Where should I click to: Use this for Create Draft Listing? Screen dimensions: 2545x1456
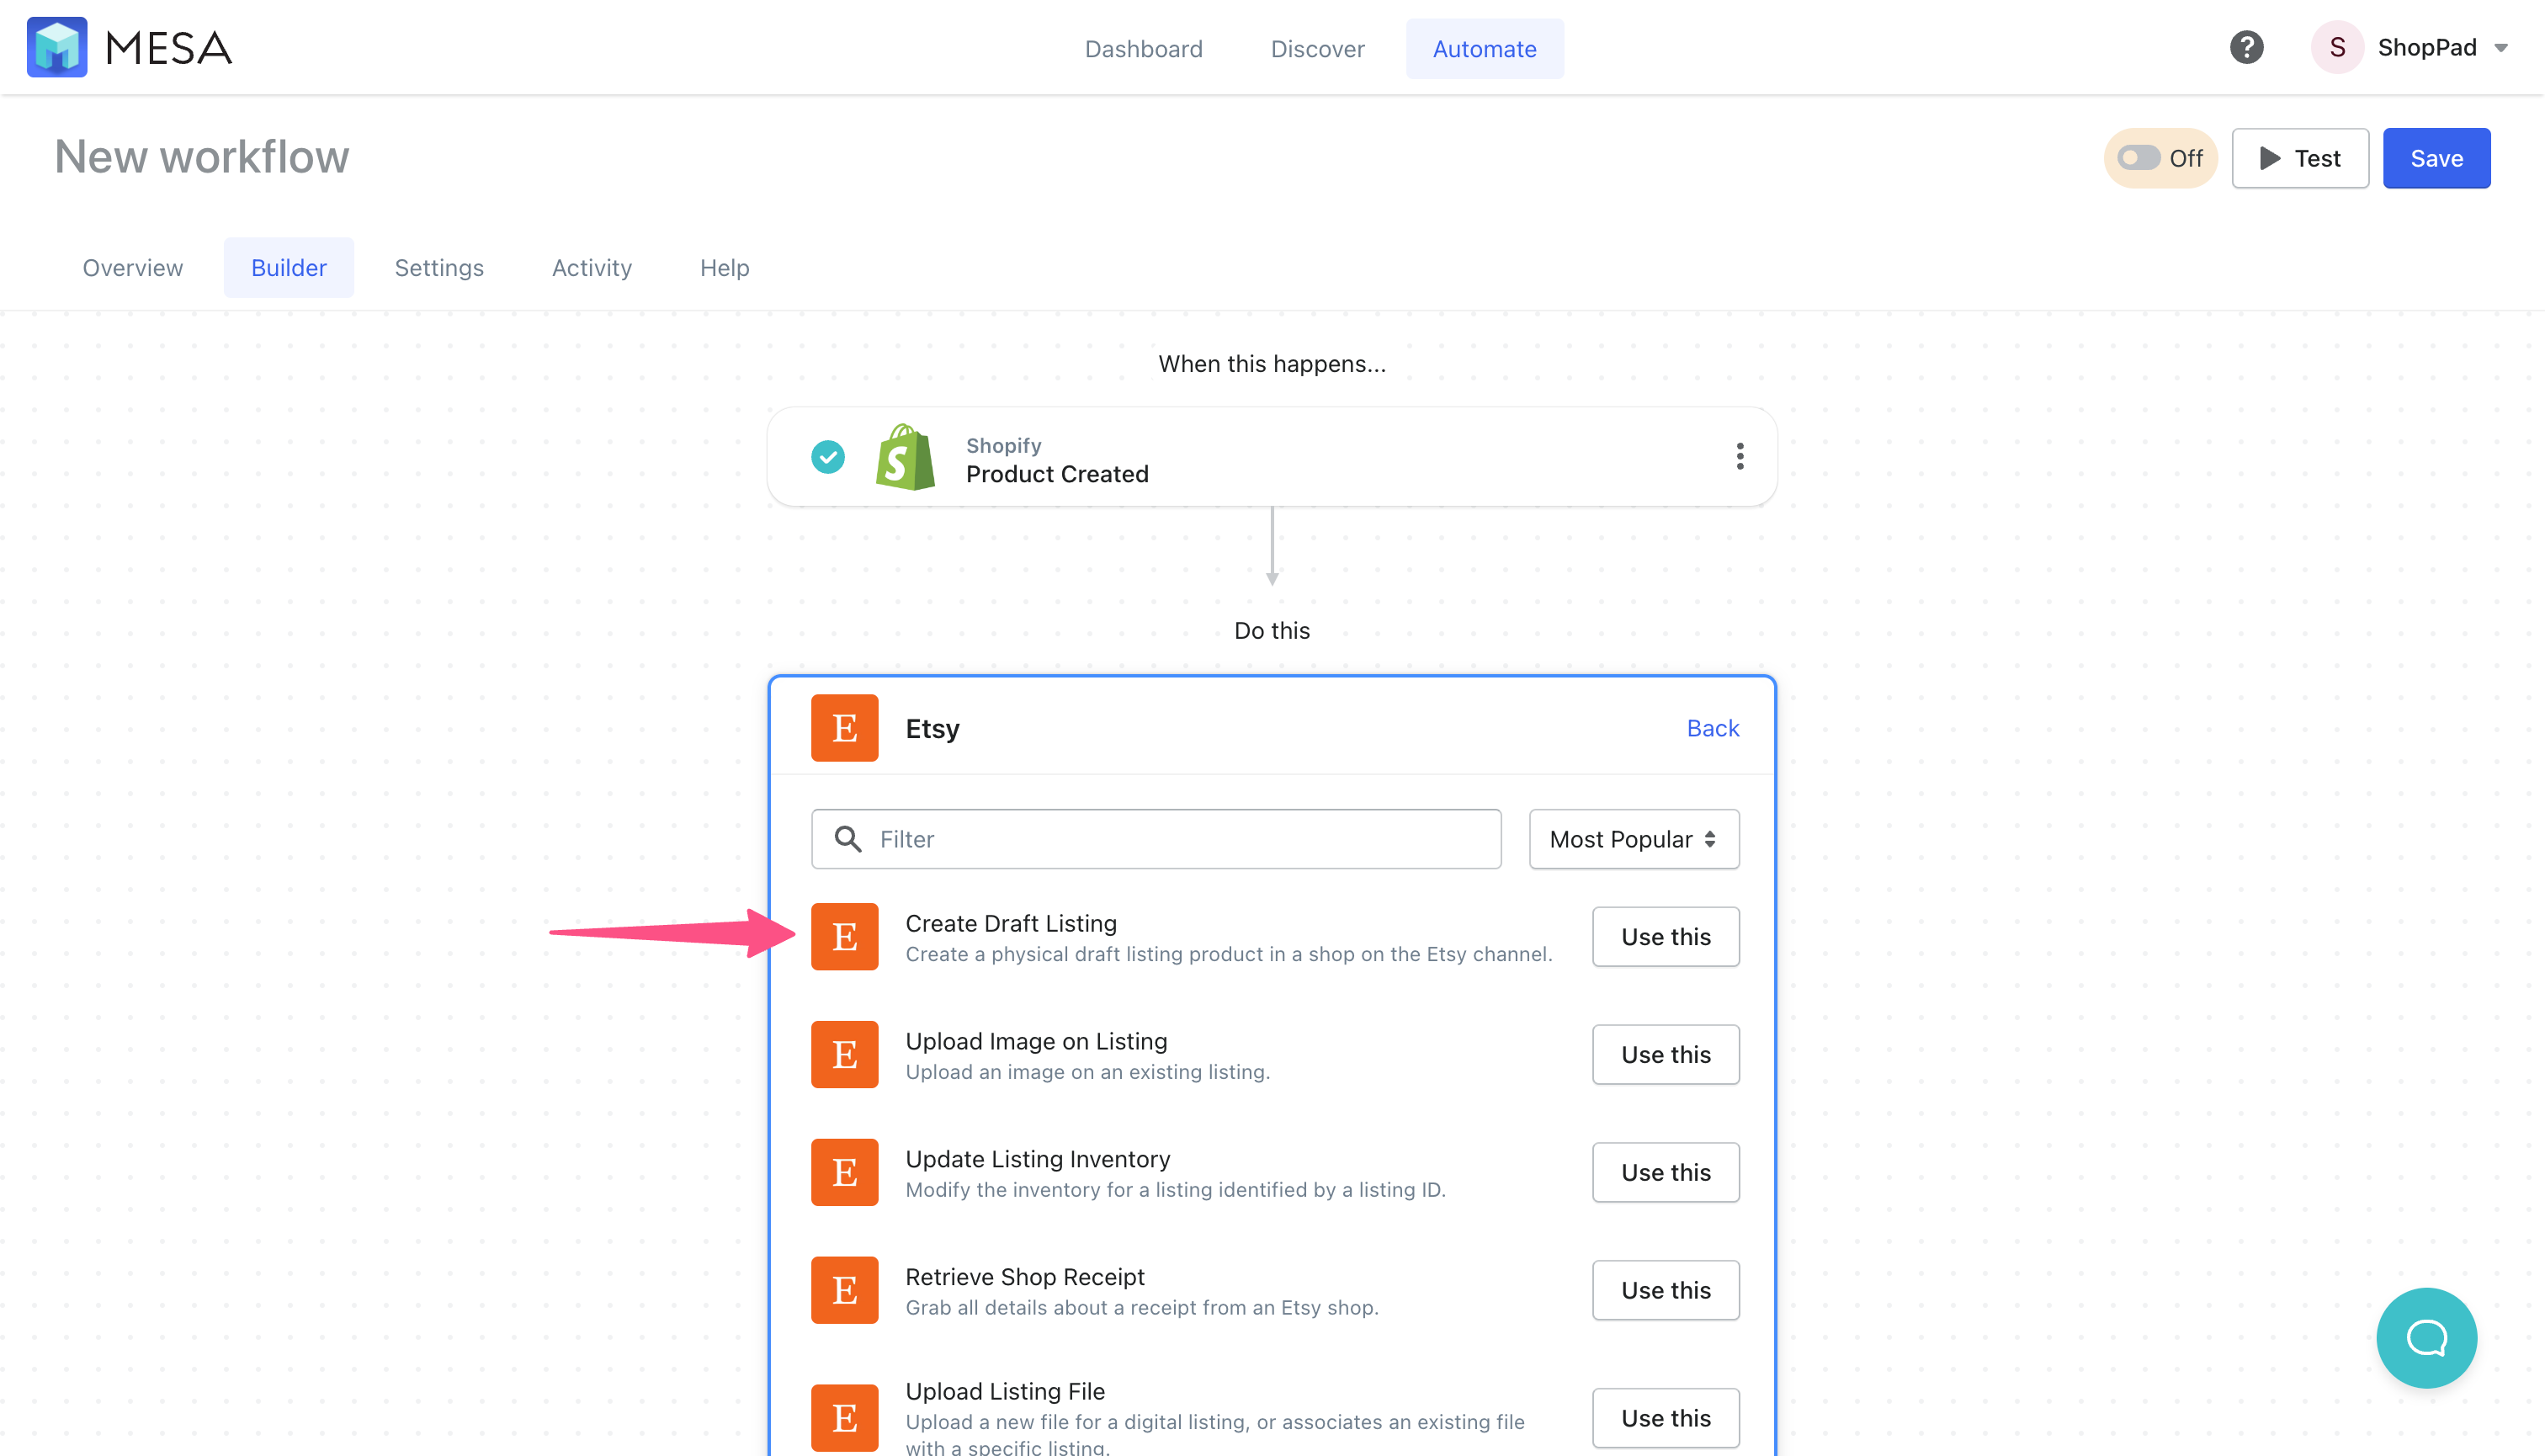coord(1666,937)
